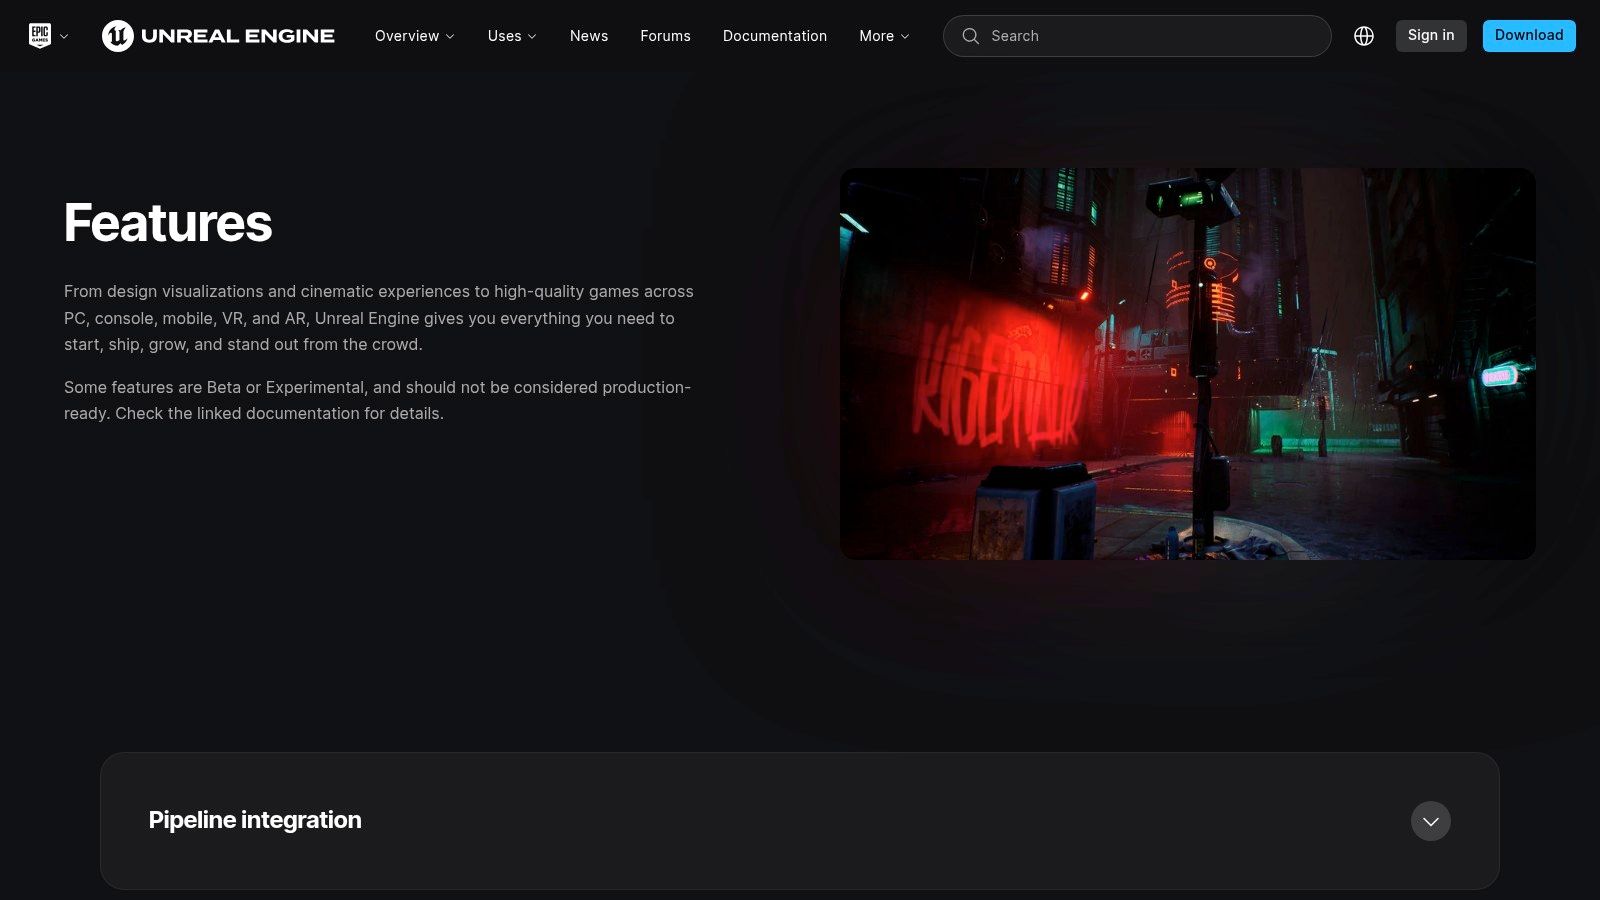
Task: Click the paragraph starting 'From design visualizations'
Action: tap(379, 318)
